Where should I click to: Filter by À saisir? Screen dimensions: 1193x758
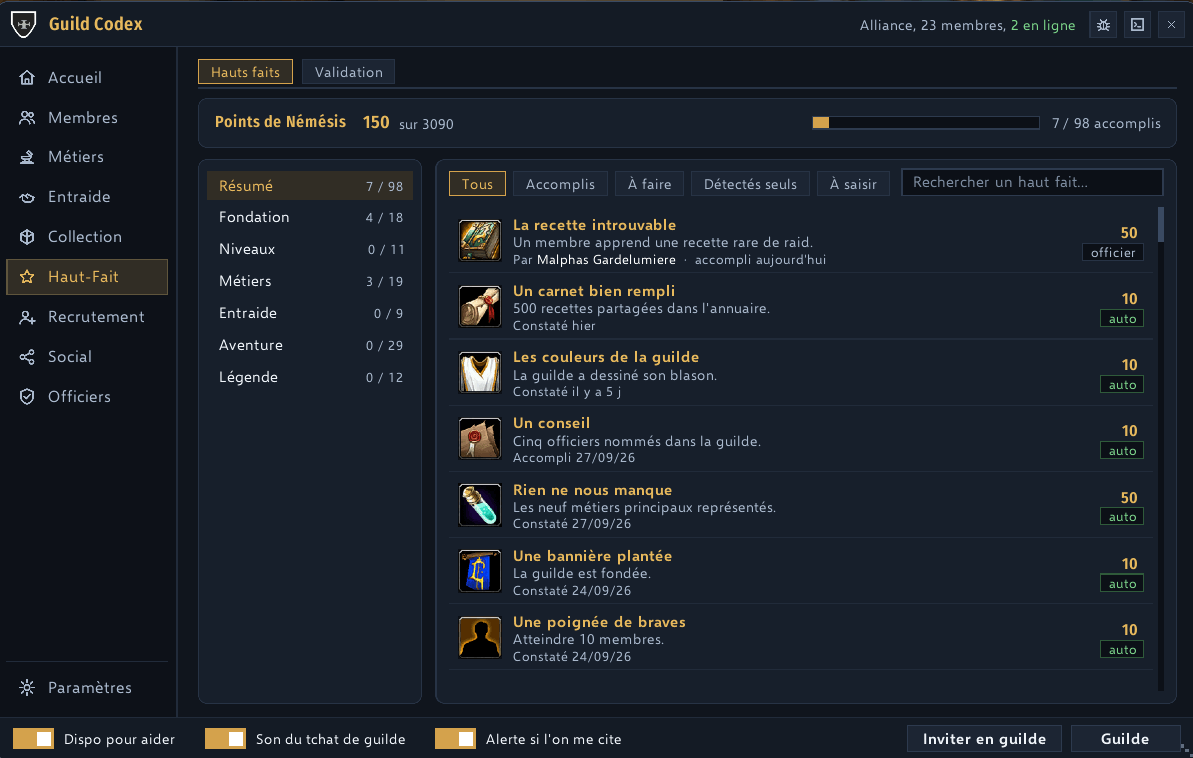(x=853, y=184)
